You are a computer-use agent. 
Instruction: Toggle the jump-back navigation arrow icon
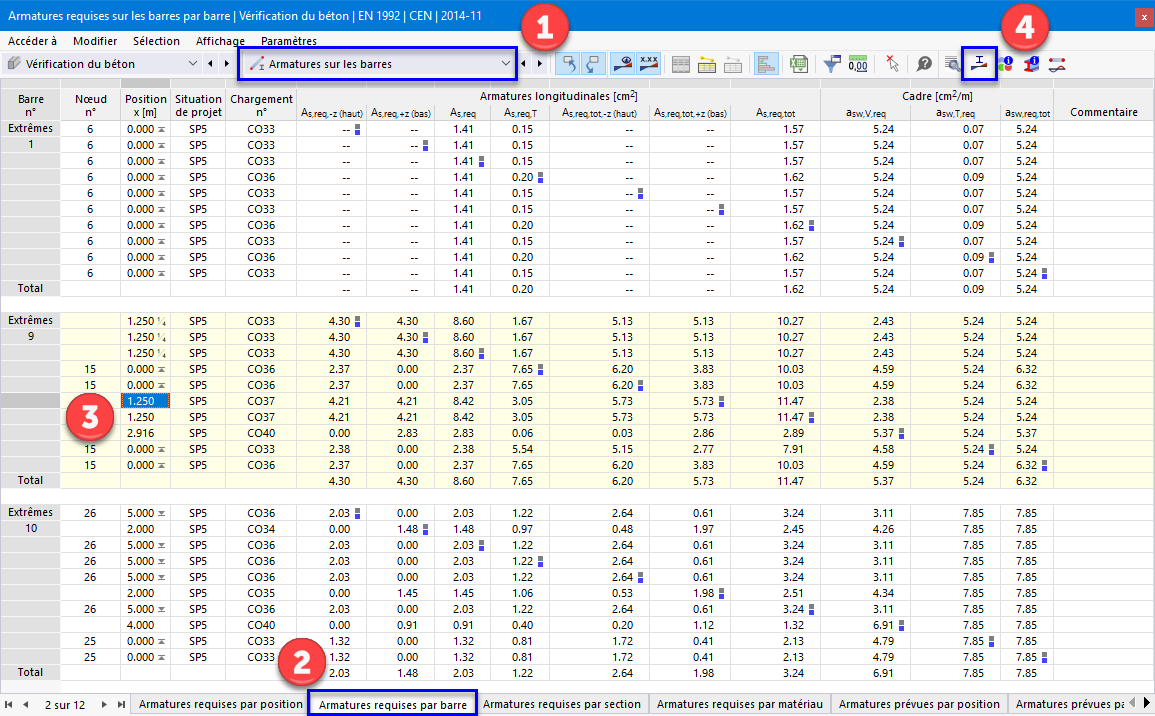point(566,63)
